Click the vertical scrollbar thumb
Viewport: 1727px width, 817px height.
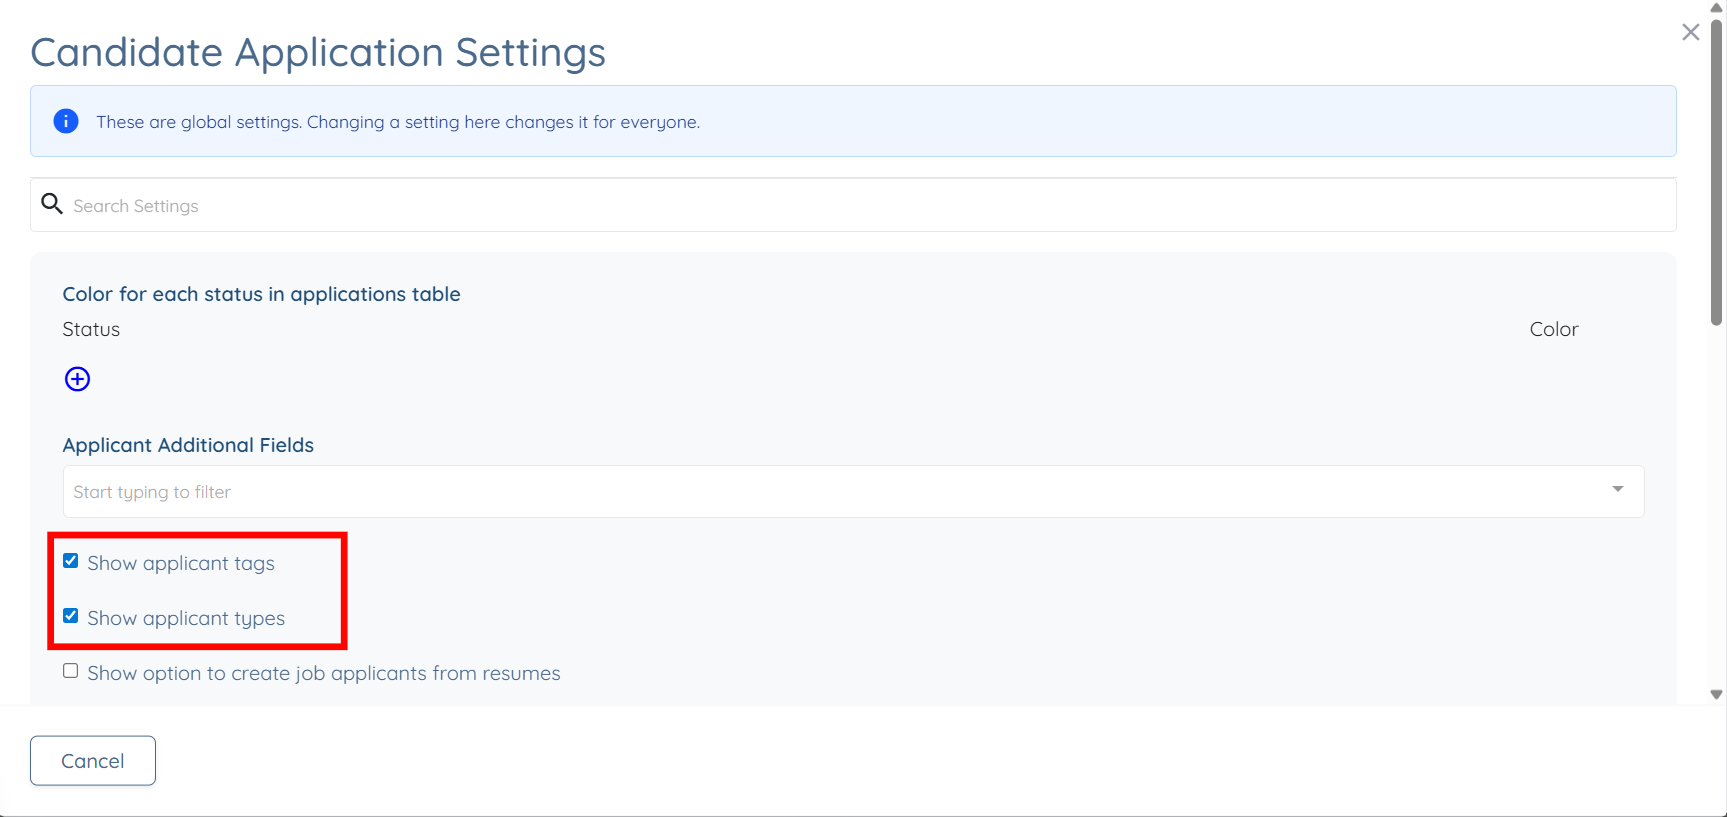pyautogui.click(x=1717, y=172)
